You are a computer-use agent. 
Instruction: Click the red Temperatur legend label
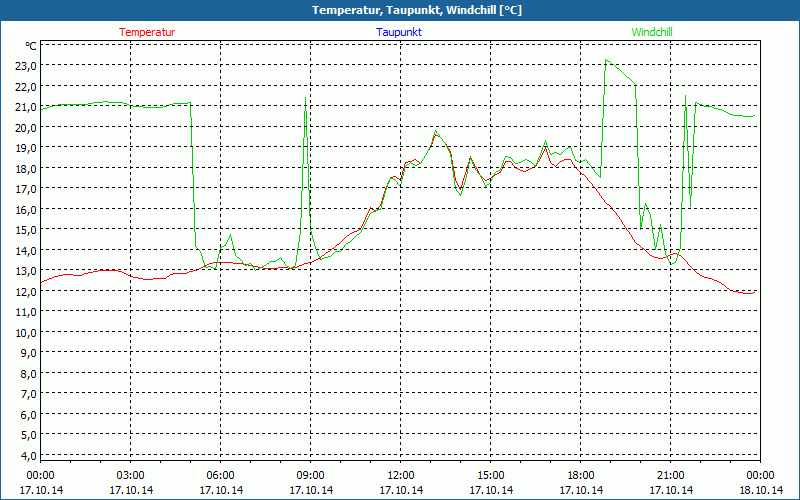tap(147, 32)
